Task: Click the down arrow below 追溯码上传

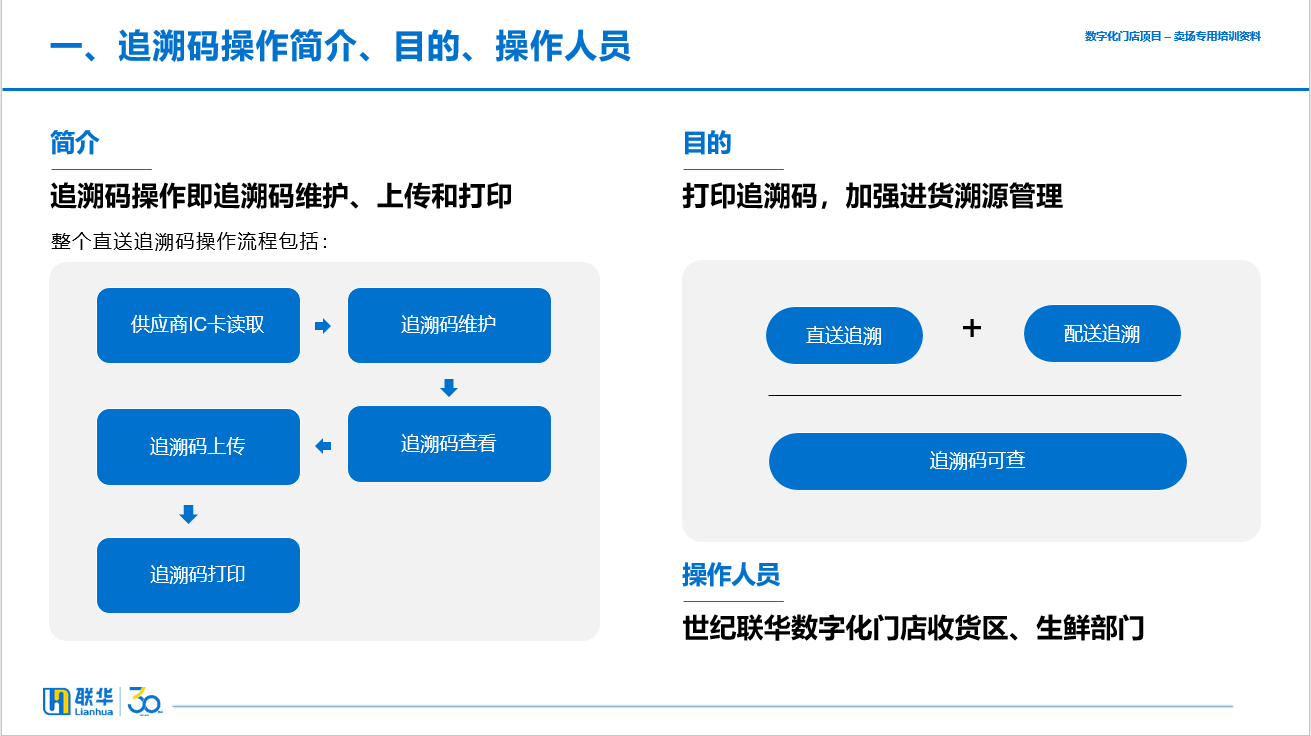Action: pyautogui.click(x=188, y=514)
